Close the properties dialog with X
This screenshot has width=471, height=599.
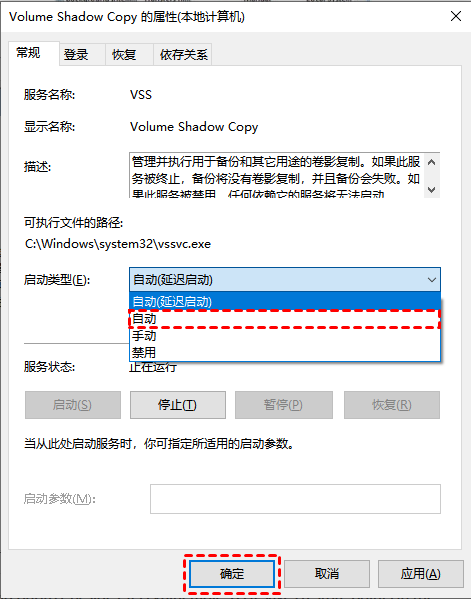[x=456, y=16]
